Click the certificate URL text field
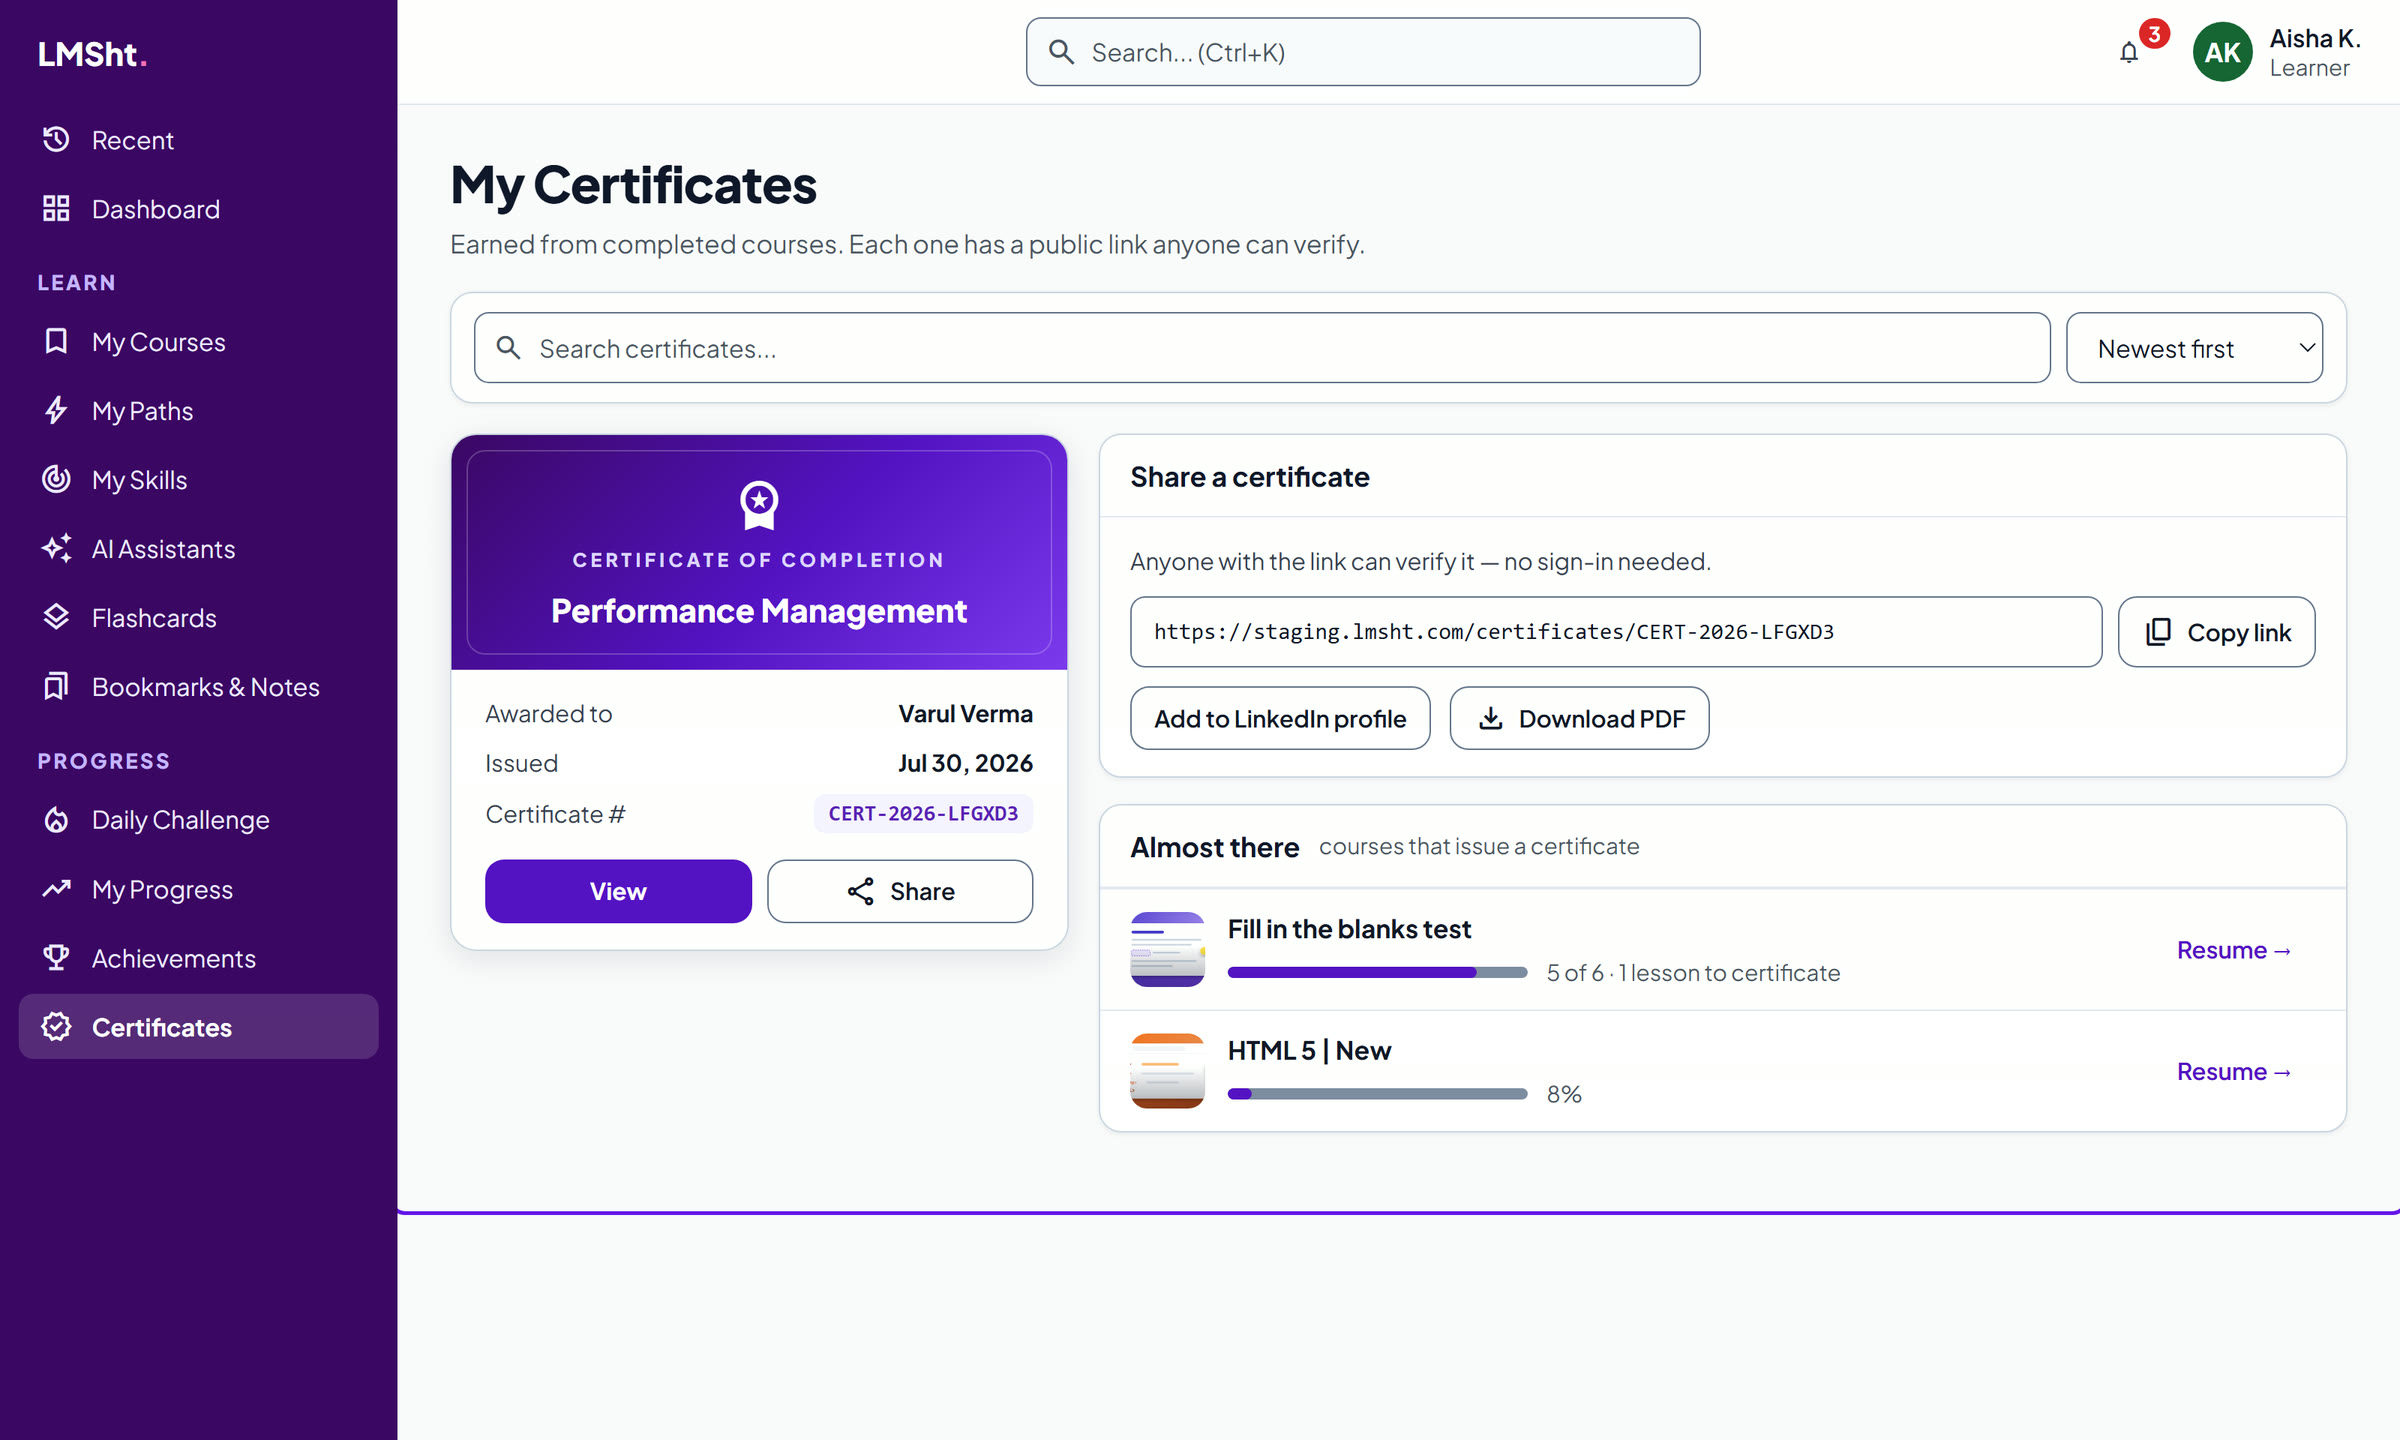Image resolution: width=2400 pixels, height=1440 pixels. pyautogui.click(x=1616, y=632)
